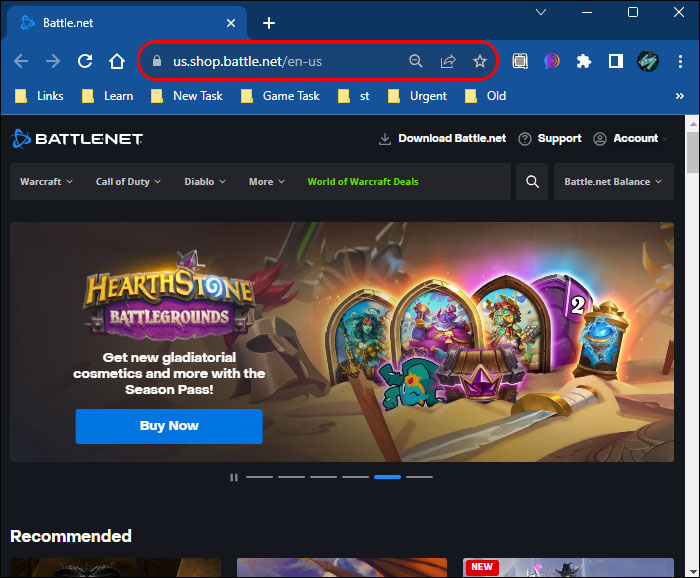Click the Download Battle.net link
This screenshot has width=700, height=578.
point(452,138)
